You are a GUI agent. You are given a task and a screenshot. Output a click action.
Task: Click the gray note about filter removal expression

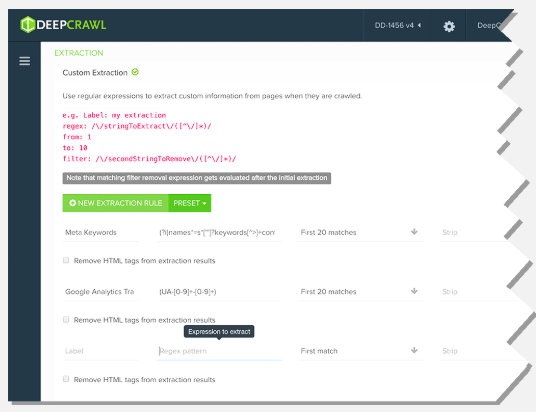point(197,178)
